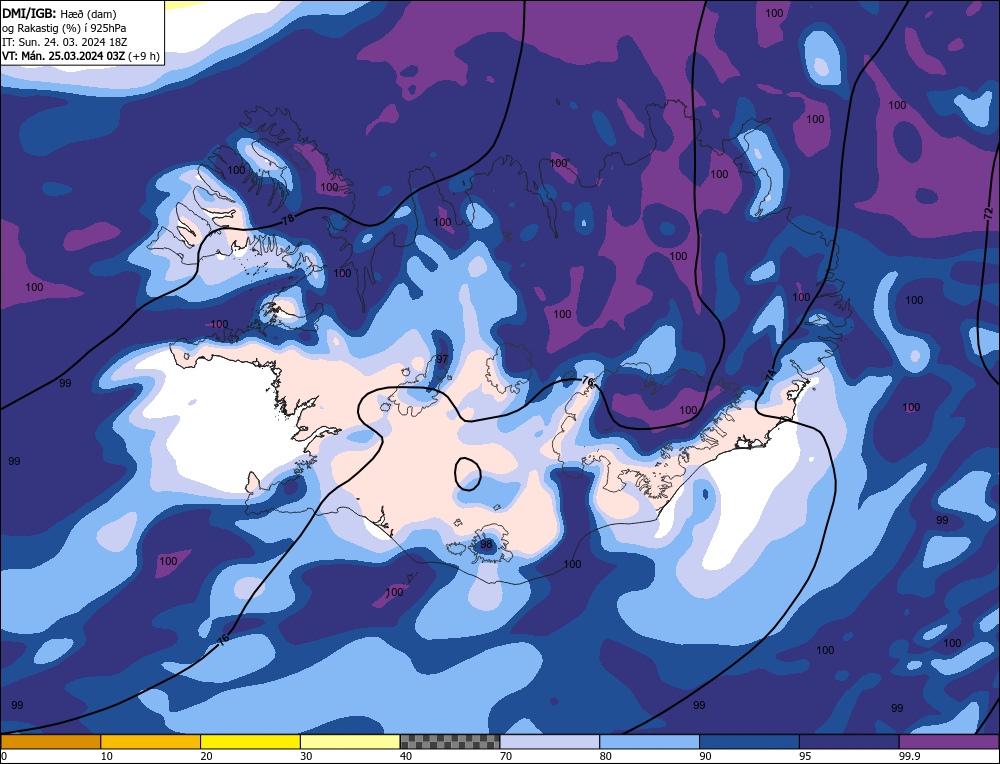Screen dimensions: 1000x764
Task: Click the medium blue 90–95 legend swatch
Action: click(749, 741)
